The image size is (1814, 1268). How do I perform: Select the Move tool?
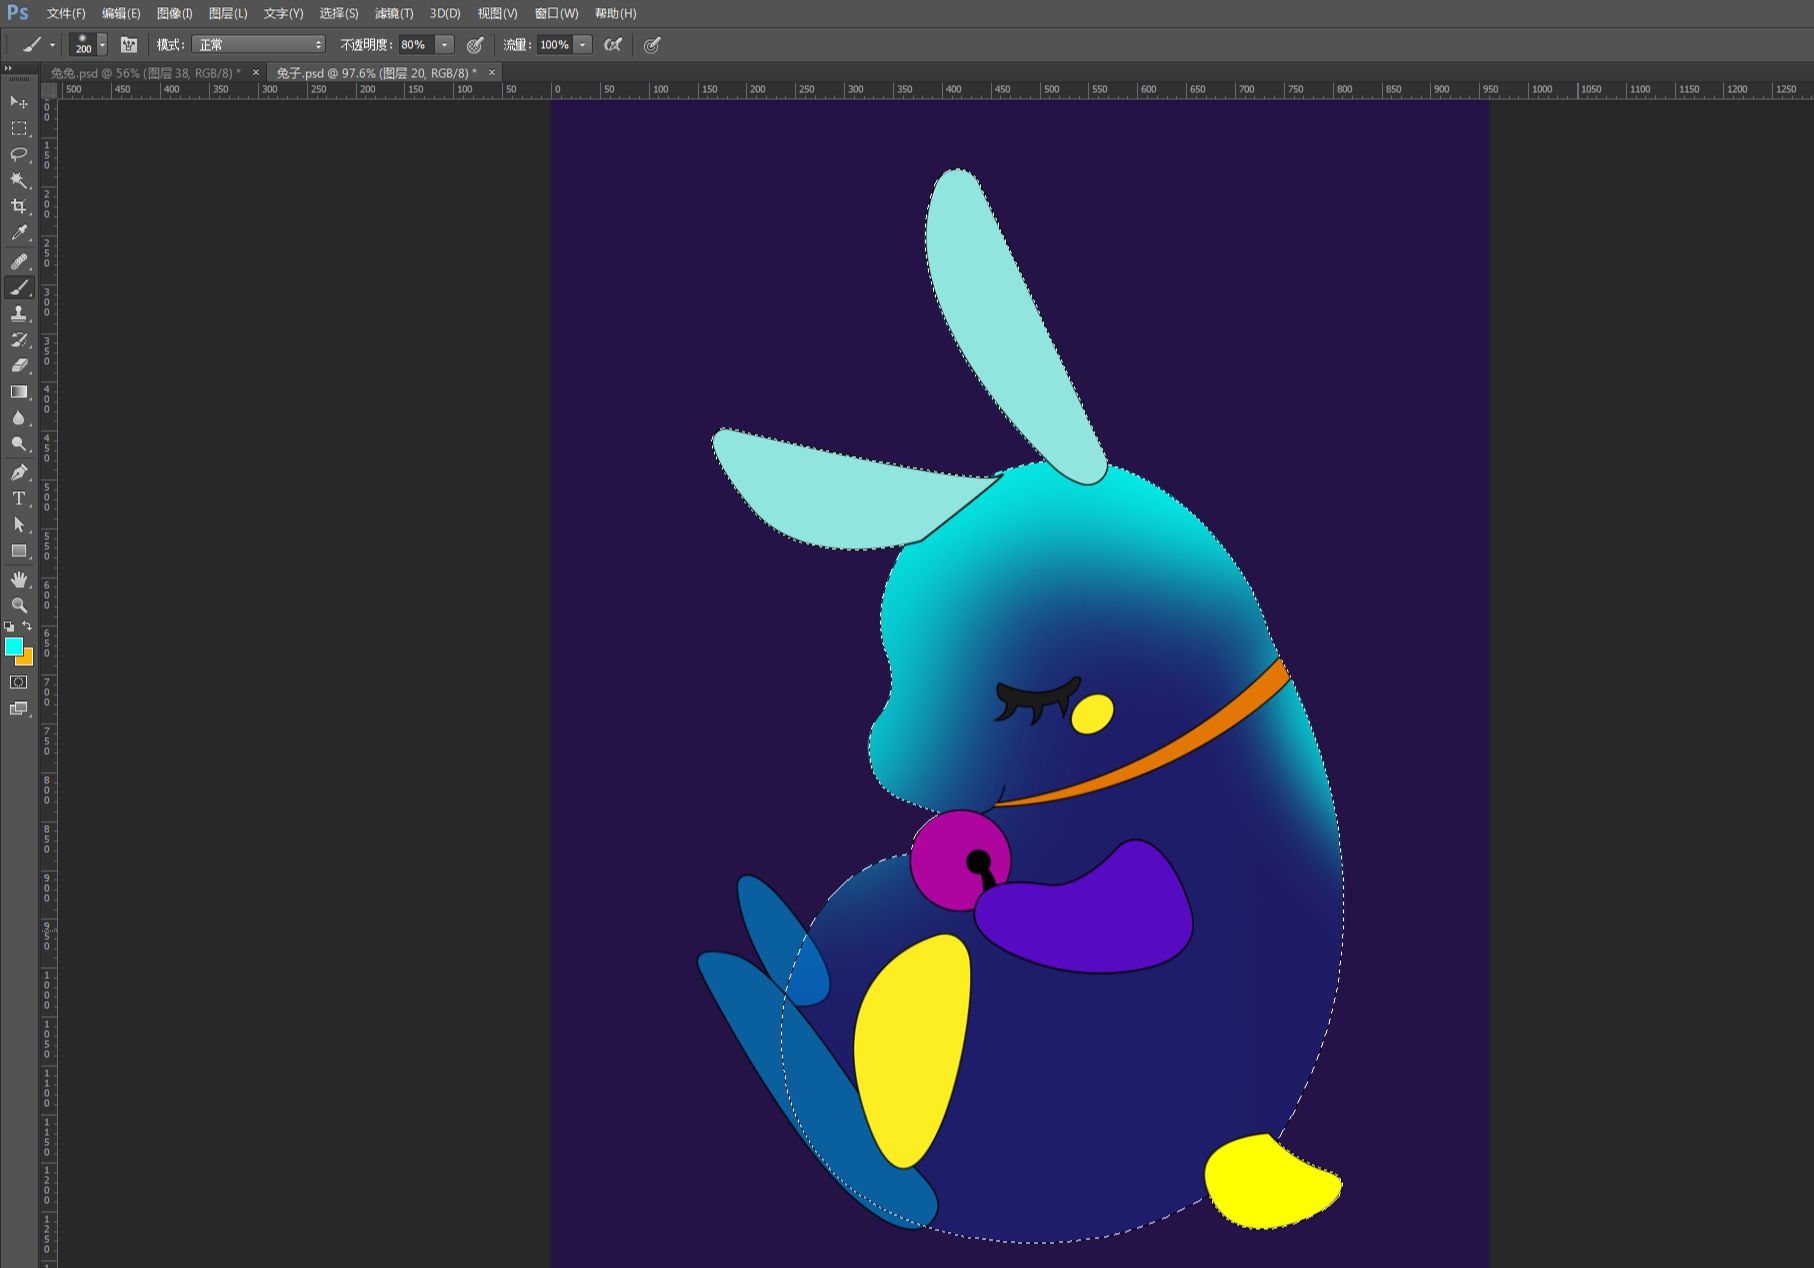[19, 102]
